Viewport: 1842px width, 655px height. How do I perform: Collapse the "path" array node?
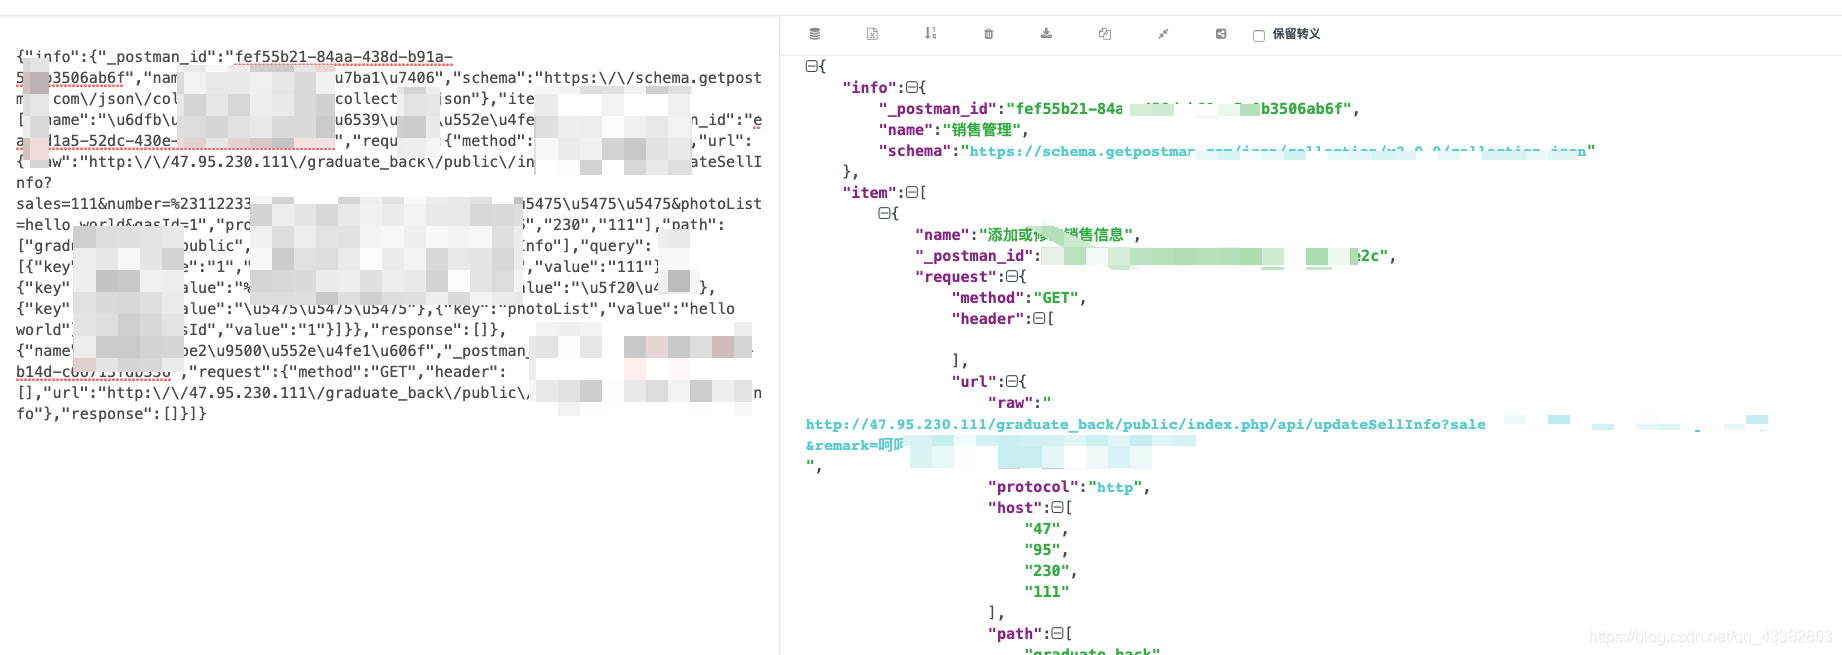[x=1057, y=634]
